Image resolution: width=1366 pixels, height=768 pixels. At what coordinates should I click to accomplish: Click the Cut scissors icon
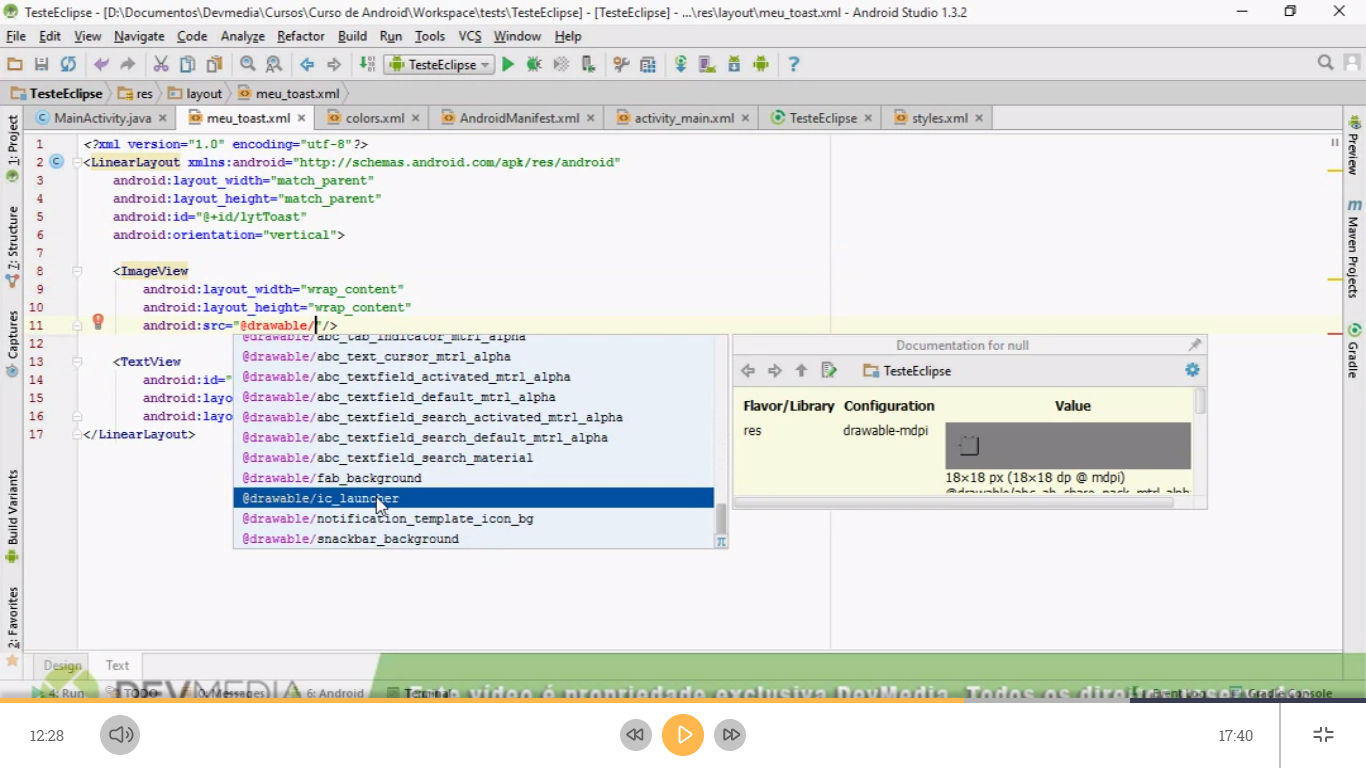160,64
